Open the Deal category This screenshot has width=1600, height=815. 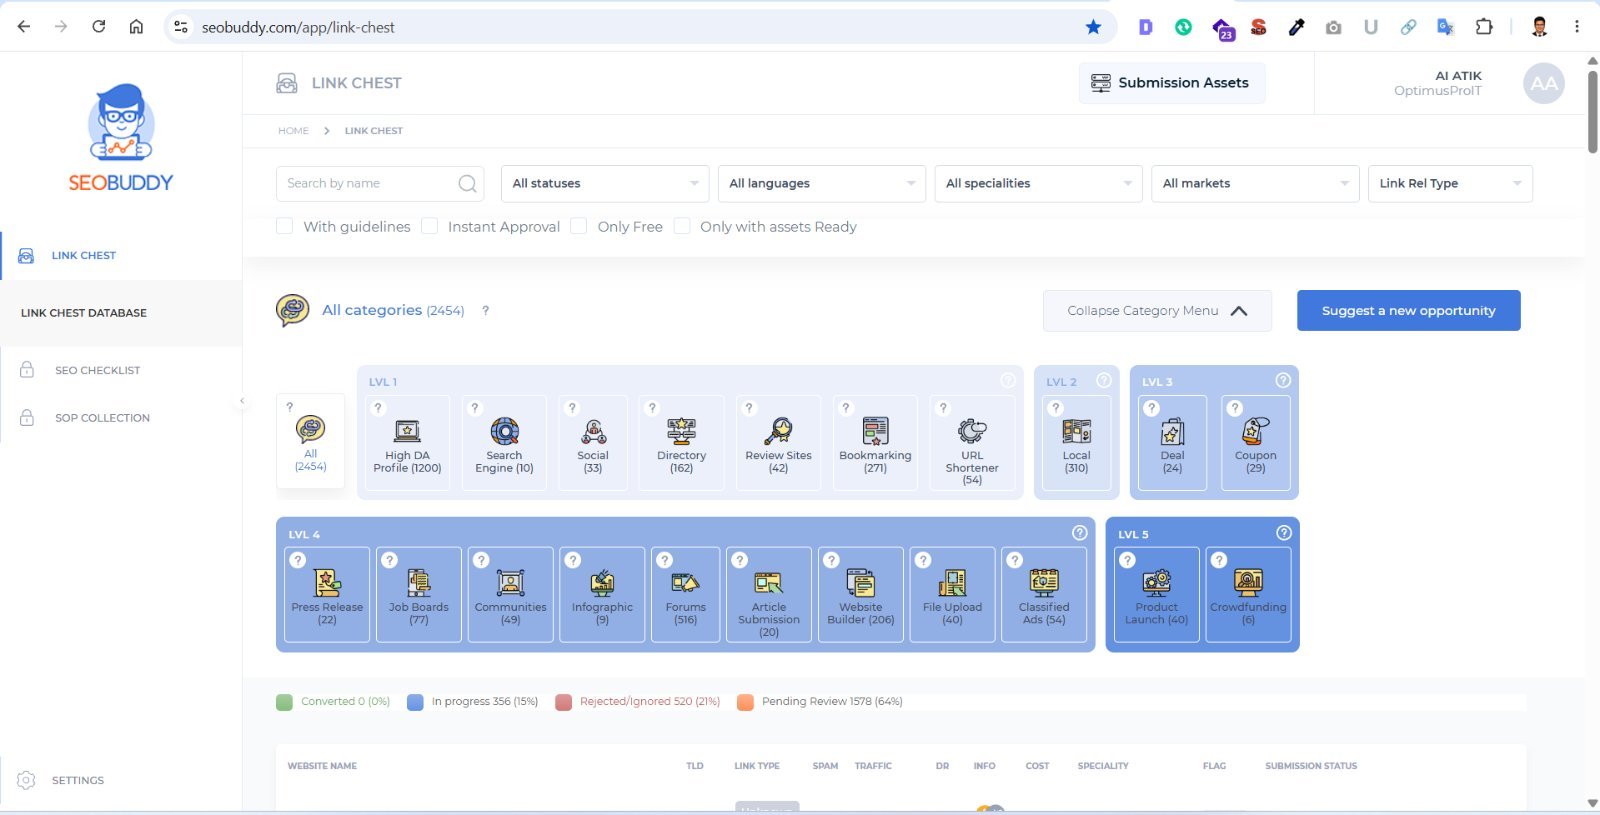1172,443
